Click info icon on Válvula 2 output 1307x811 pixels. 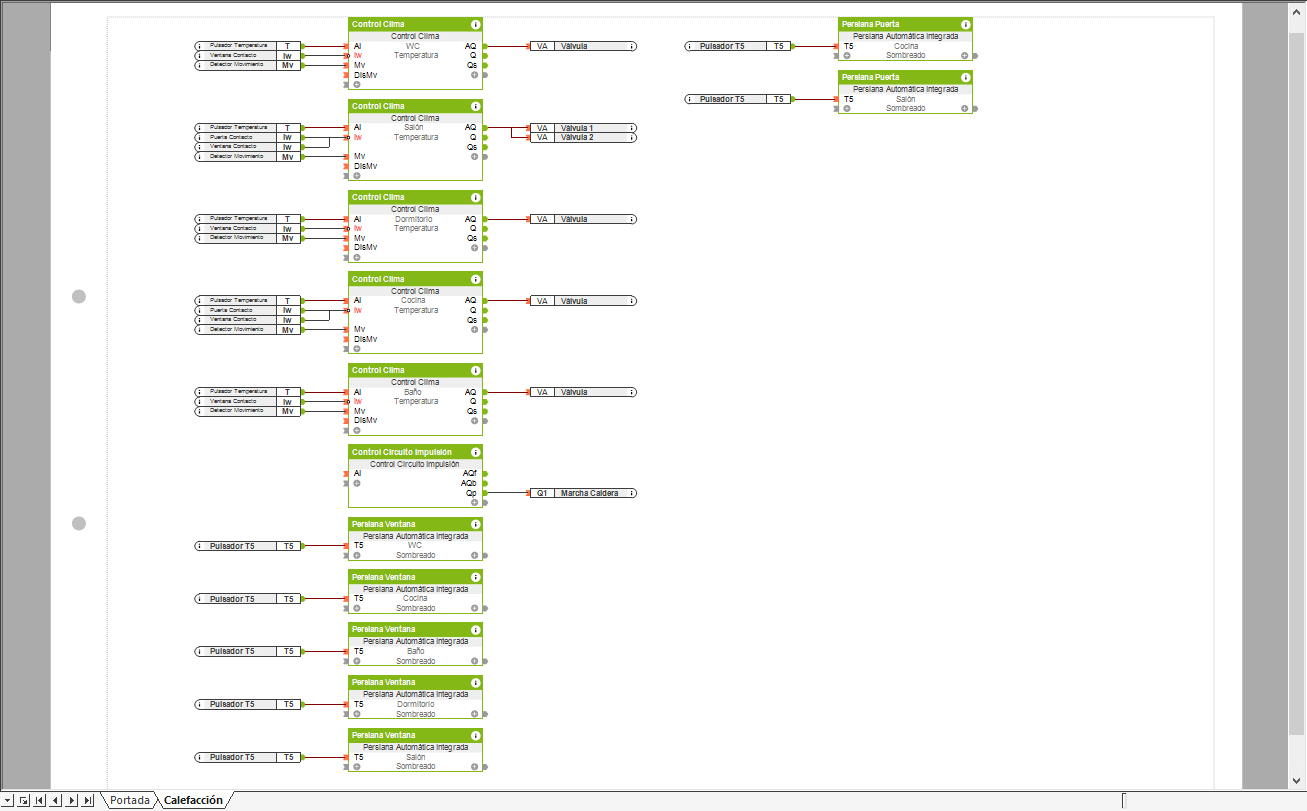point(632,137)
